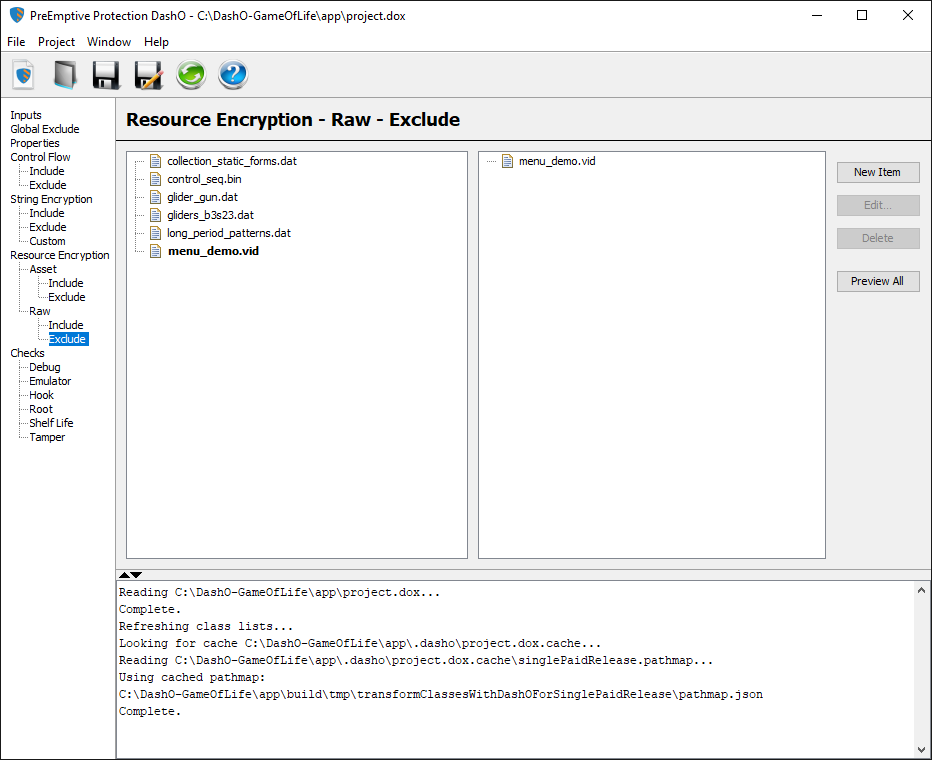Select Global Exclude in the navigation tree

[45, 129]
